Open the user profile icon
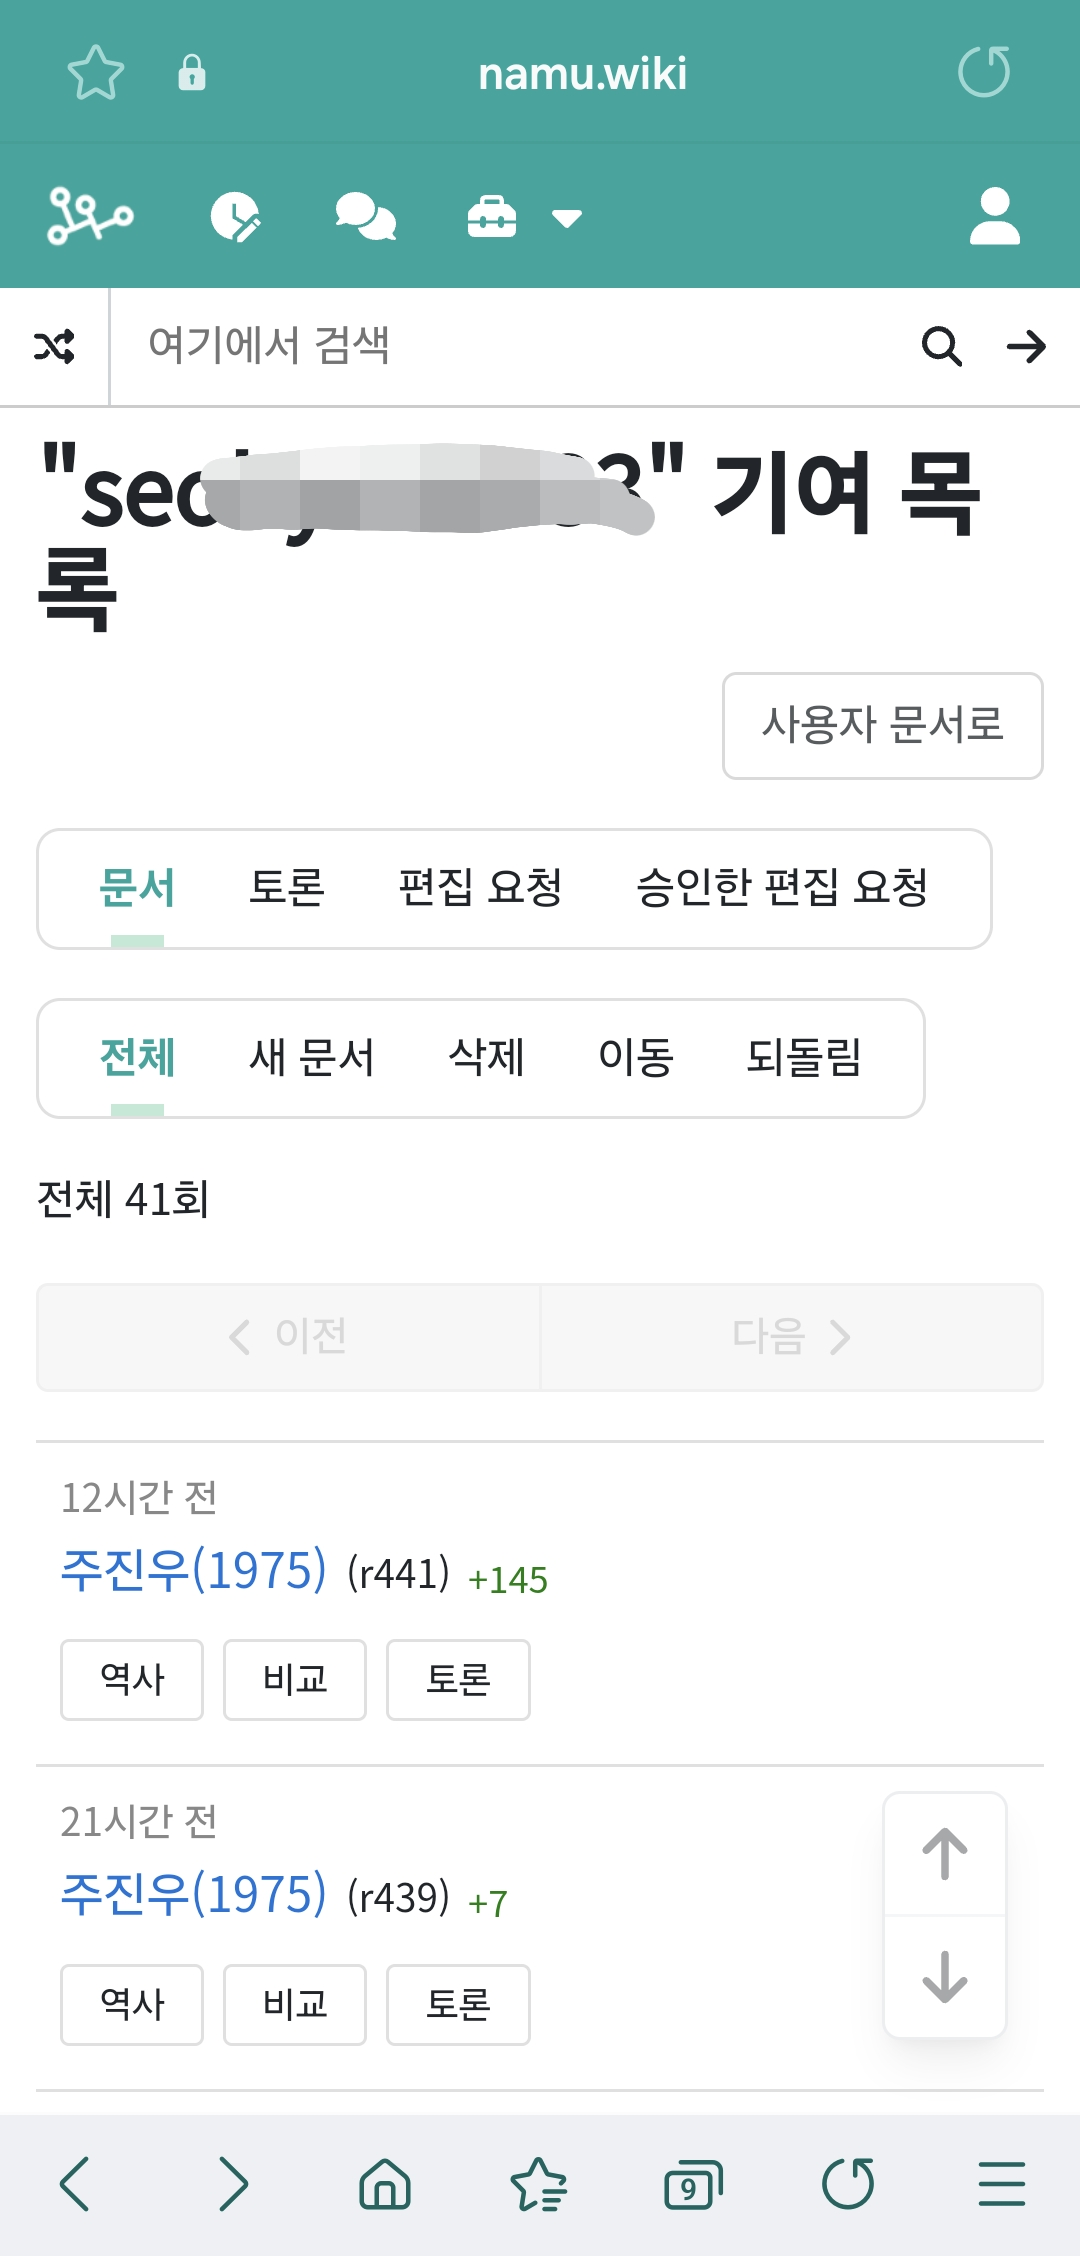1080x2256 pixels. point(994,216)
